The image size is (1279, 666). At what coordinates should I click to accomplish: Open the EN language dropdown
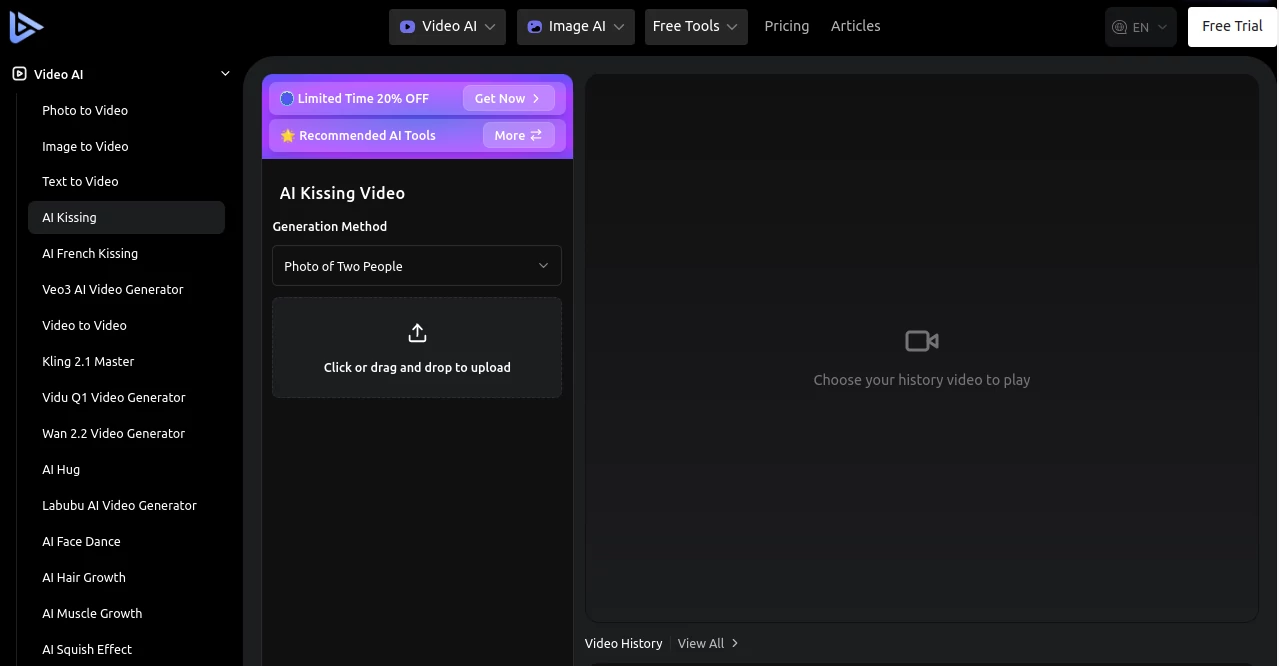coord(1140,26)
